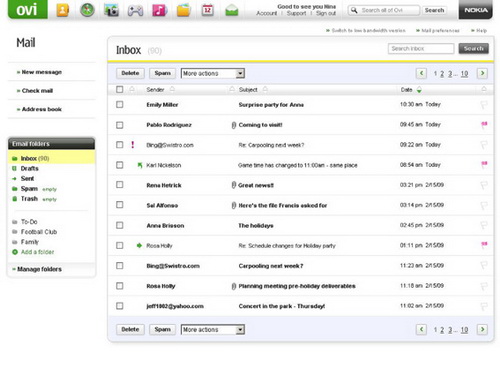Open the Ovi photo sharing camera icon

coord(111,10)
